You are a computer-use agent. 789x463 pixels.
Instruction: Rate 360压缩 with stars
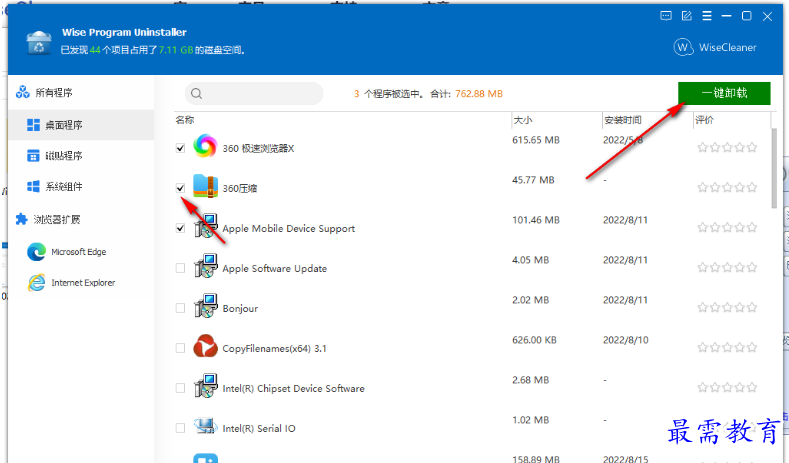coord(727,188)
